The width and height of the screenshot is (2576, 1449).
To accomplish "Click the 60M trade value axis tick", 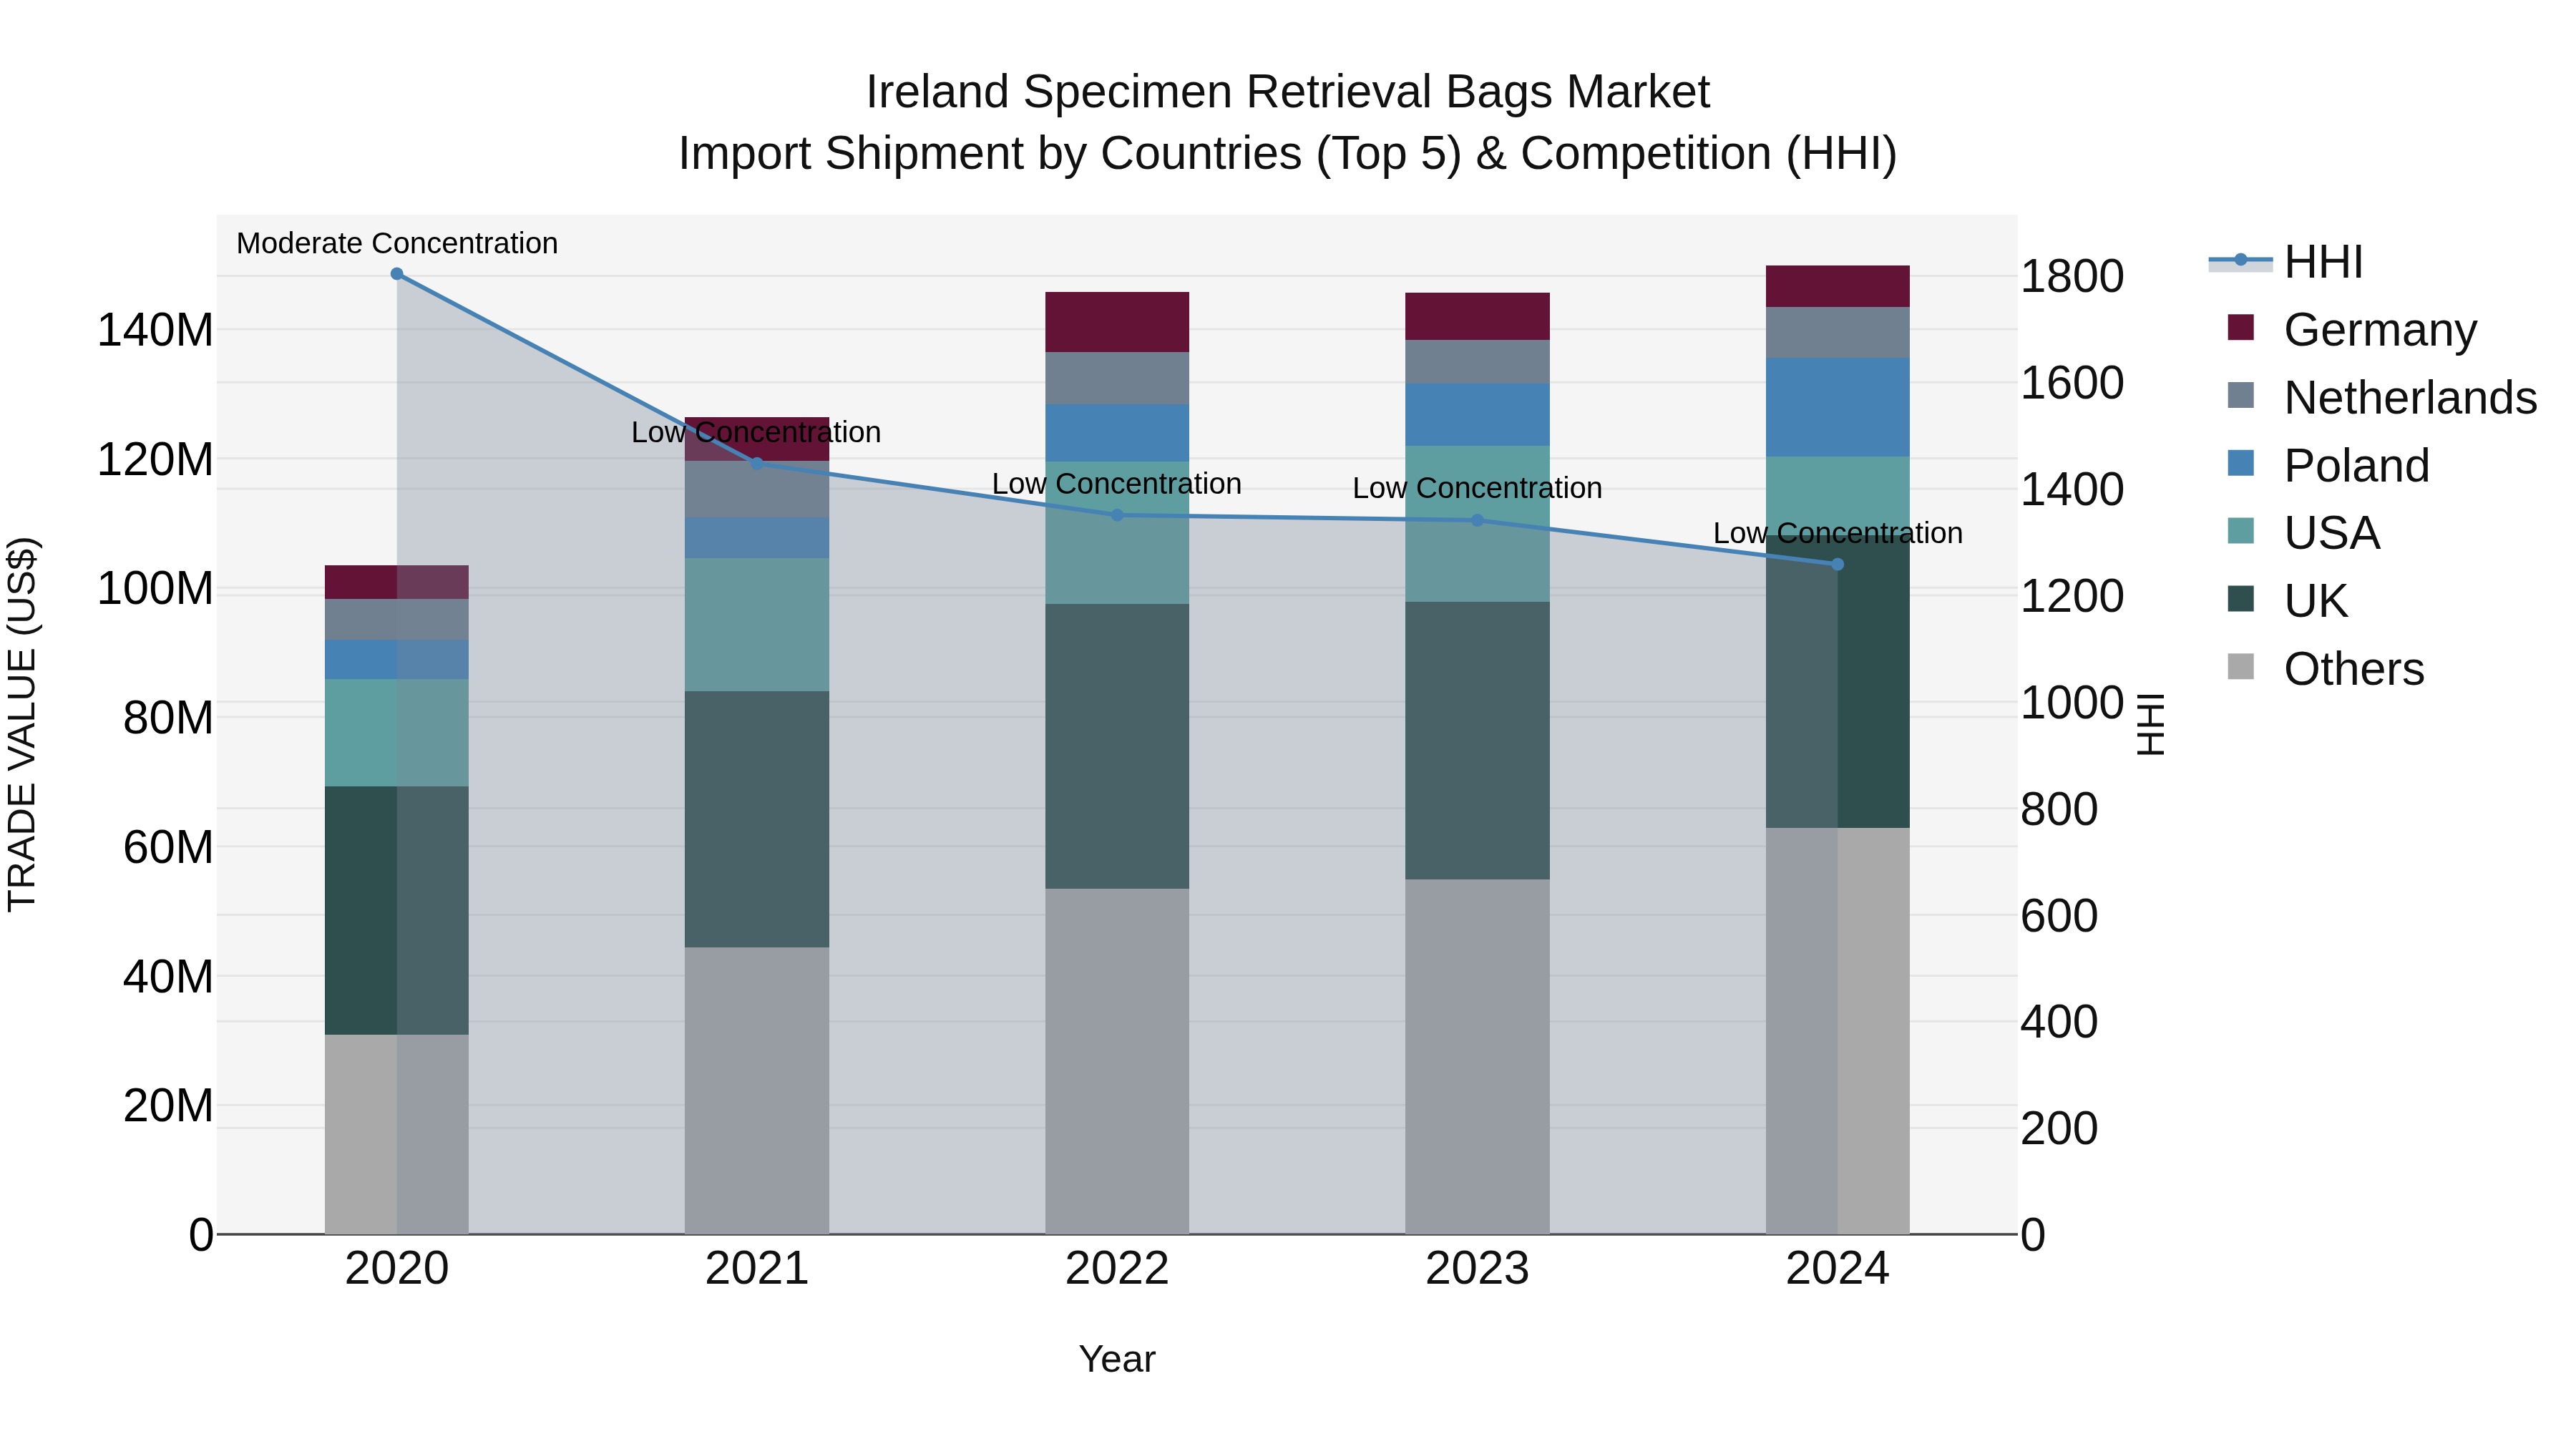I will [x=168, y=847].
